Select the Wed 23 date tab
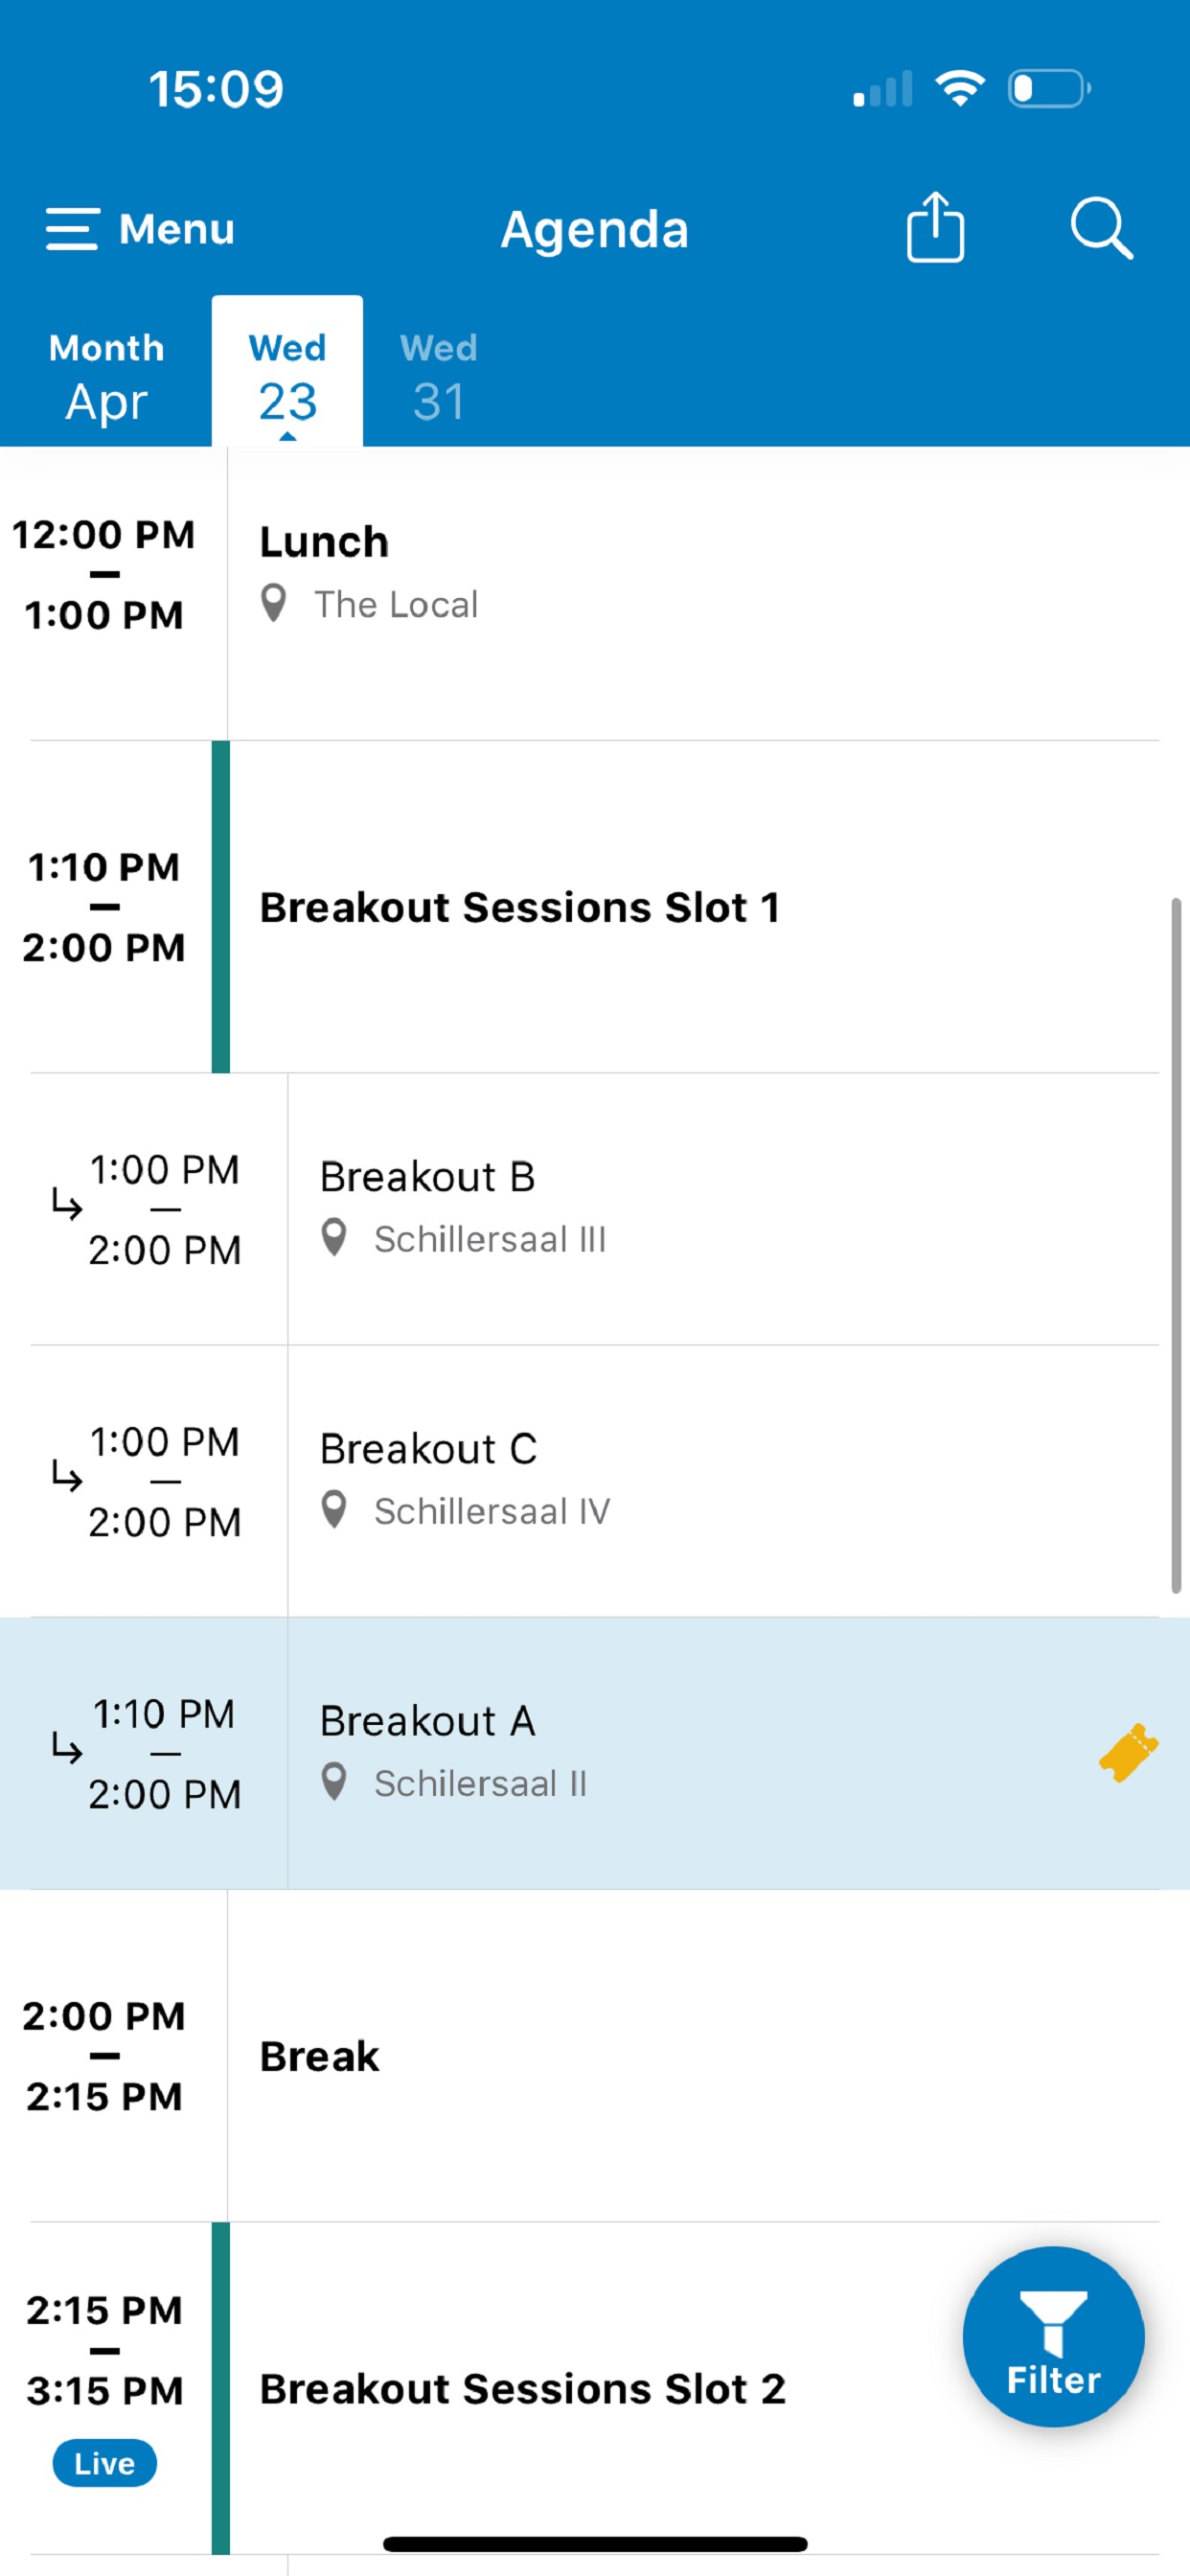 pyautogui.click(x=287, y=372)
